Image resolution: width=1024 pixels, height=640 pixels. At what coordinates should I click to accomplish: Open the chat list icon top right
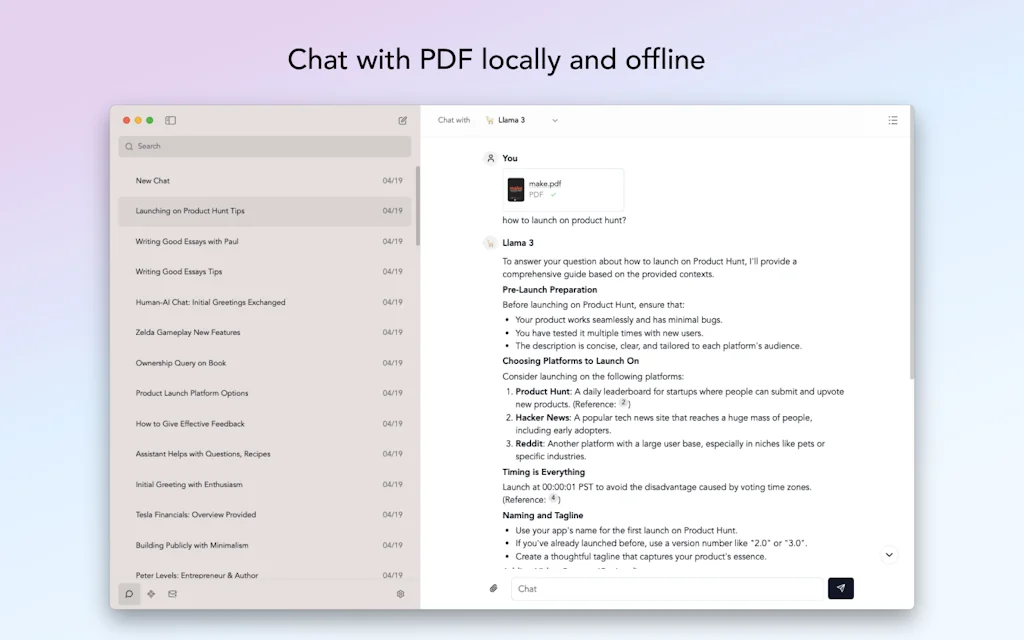pyautogui.click(x=893, y=119)
